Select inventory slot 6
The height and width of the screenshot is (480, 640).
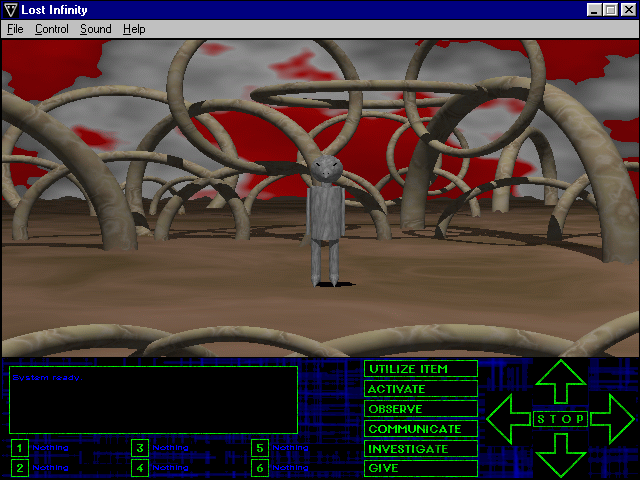click(260, 467)
